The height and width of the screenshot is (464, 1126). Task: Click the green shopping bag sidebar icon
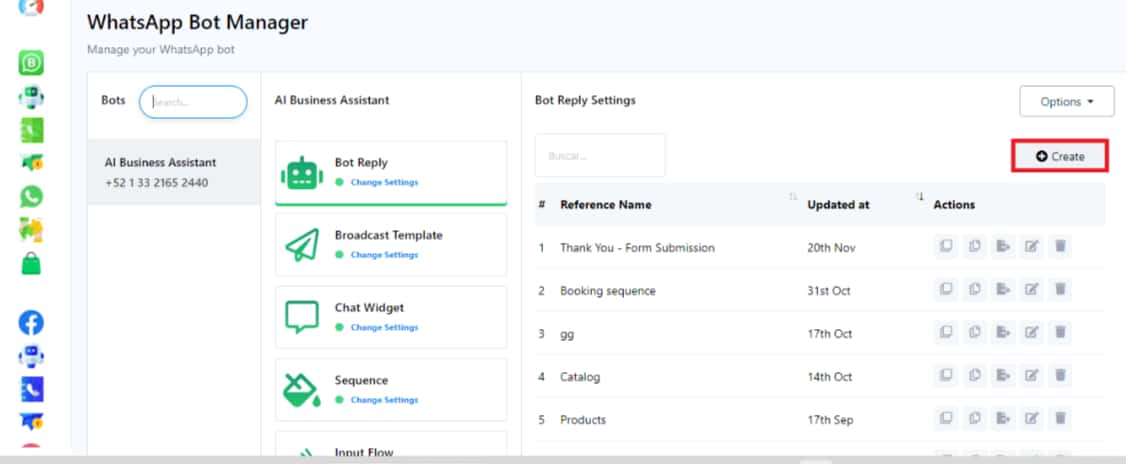[31, 264]
